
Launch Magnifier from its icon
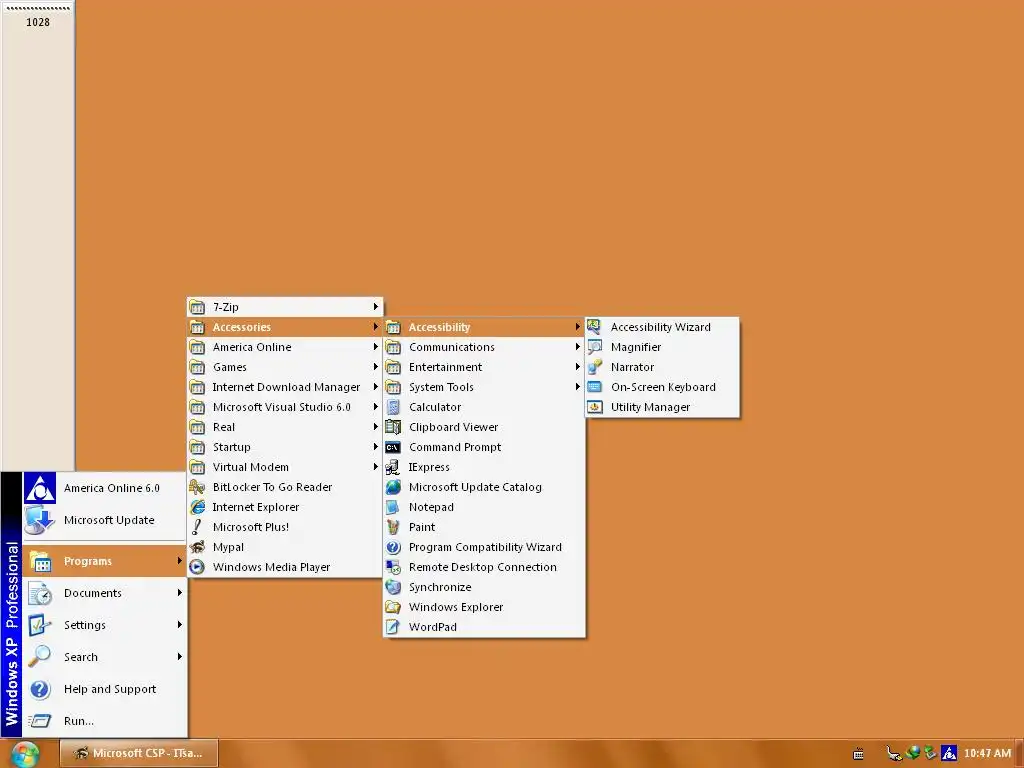(594, 347)
